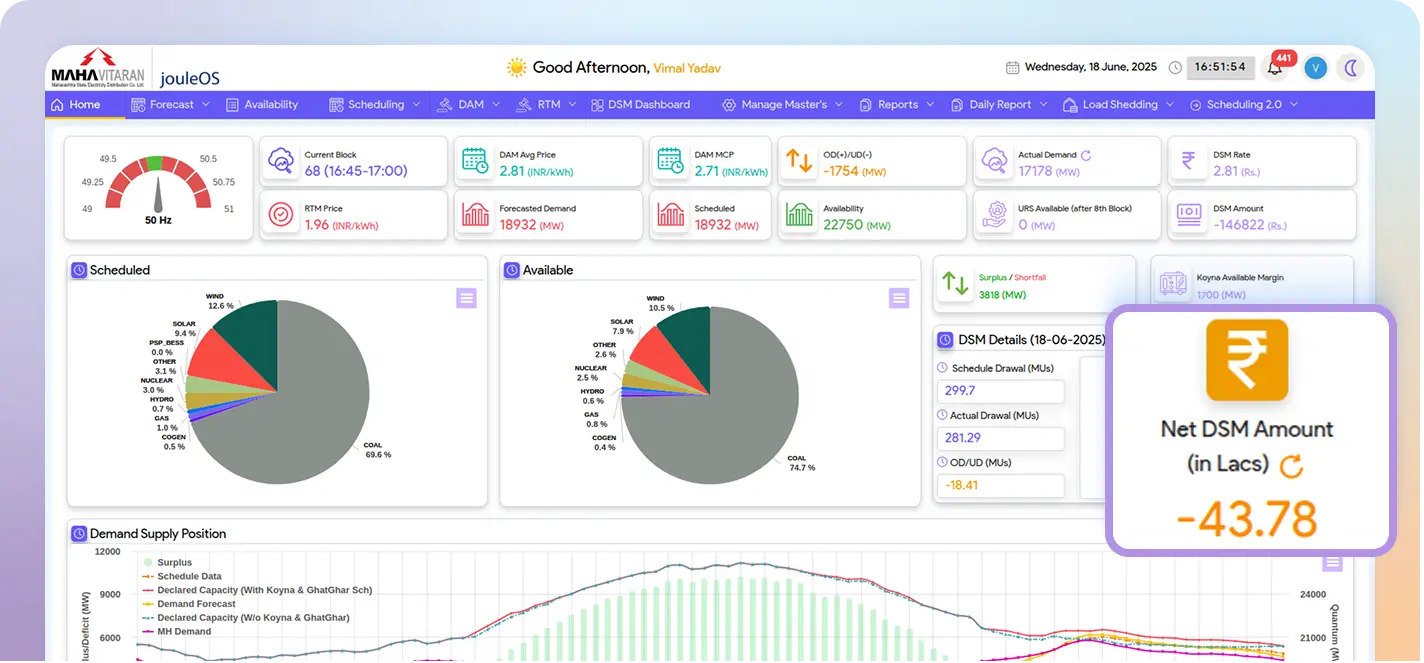Click the calendar icon beside the date
The width and height of the screenshot is (1424, 663).
(x=1013, y=67)
